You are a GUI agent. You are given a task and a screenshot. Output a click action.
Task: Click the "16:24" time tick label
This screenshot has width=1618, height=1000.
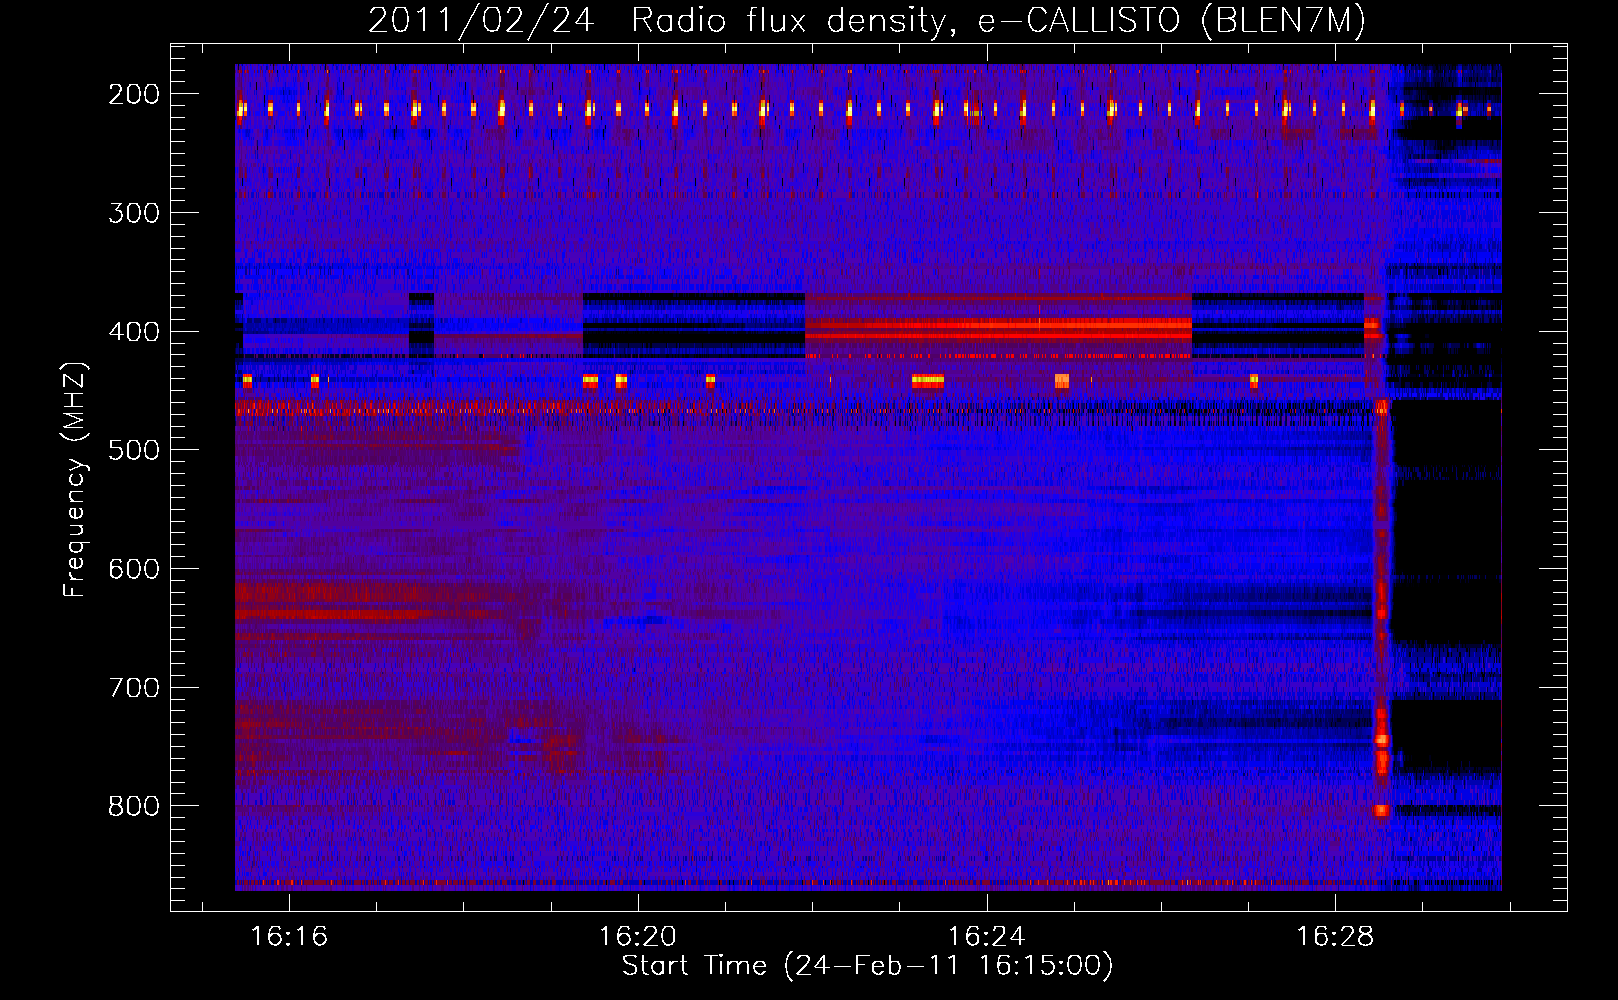[x=987, y=937]
